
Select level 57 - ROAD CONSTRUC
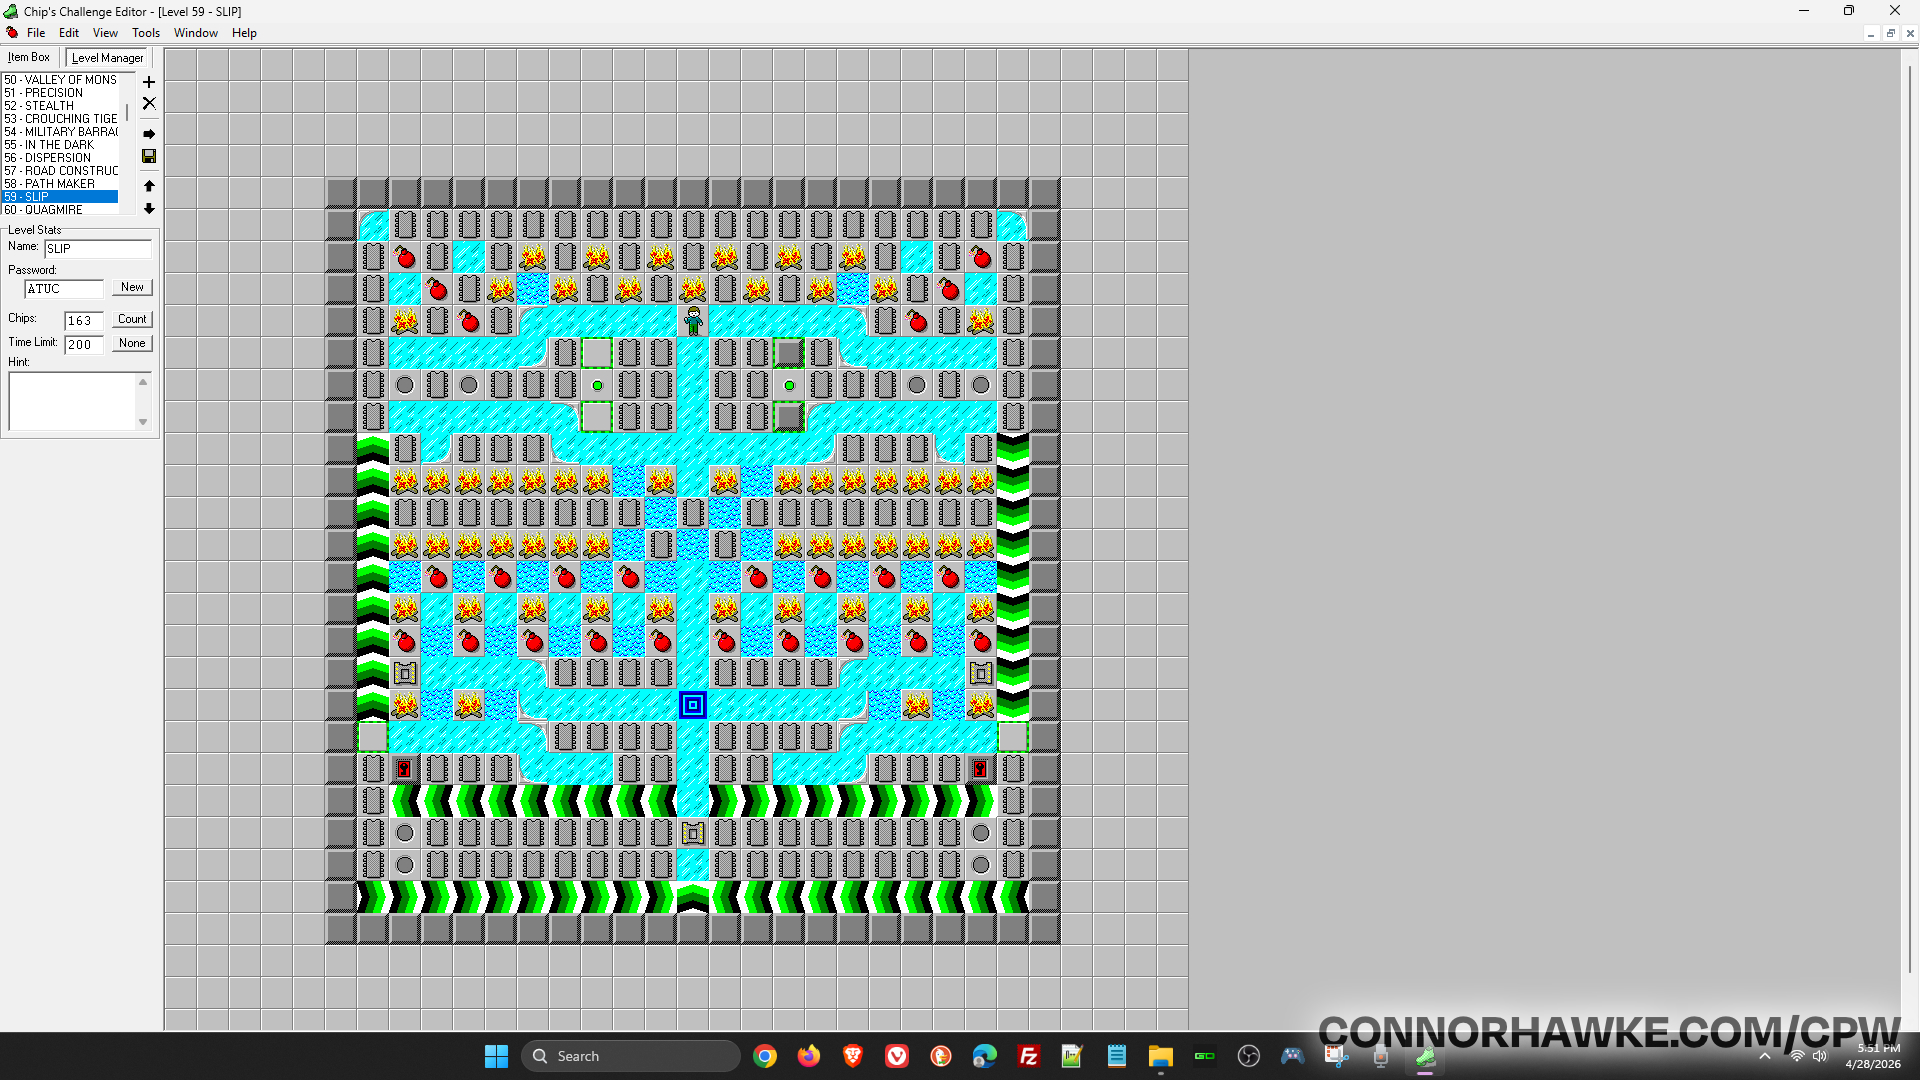(x=61, y=171)
